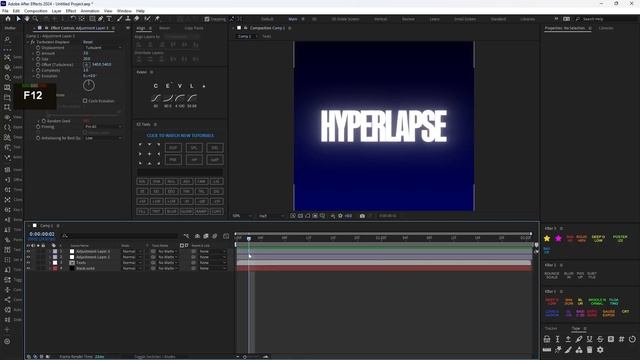Click the yellow star preset icon
Image resolution: width=640 pixels, height=360 pixels.
click(x=547, y=238)
